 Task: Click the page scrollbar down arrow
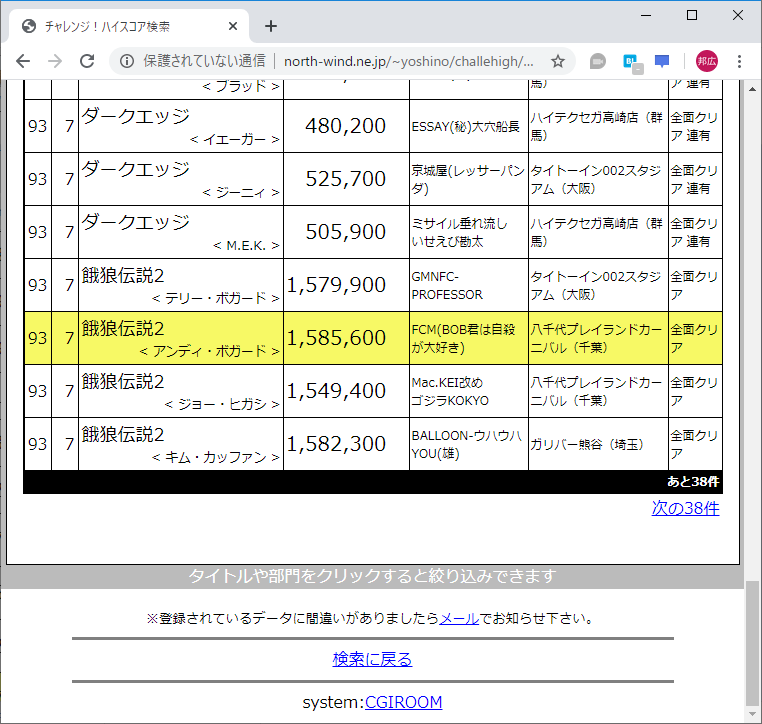point(752,715)
